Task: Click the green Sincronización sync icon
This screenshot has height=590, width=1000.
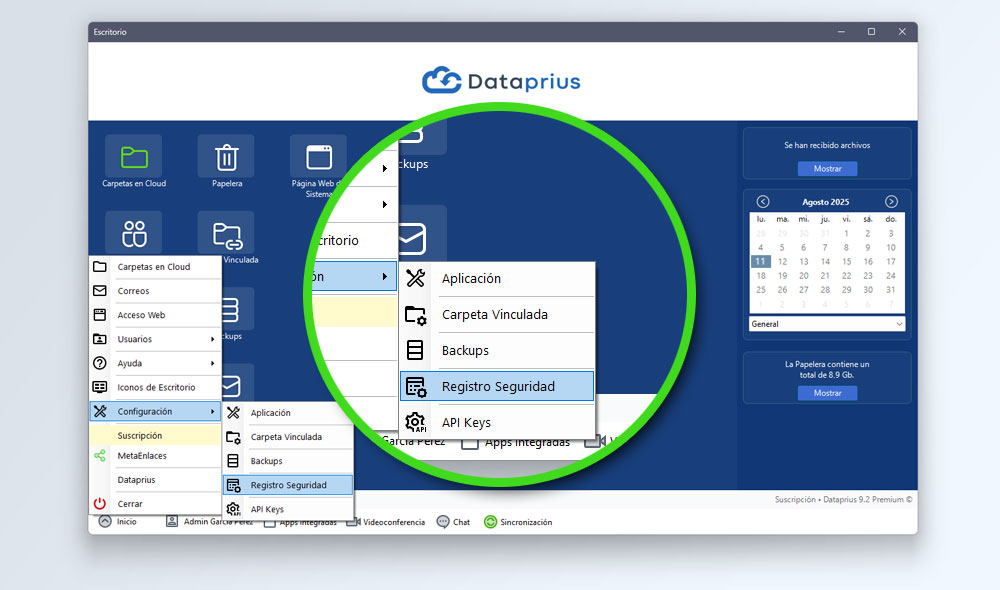Action: 490,522
